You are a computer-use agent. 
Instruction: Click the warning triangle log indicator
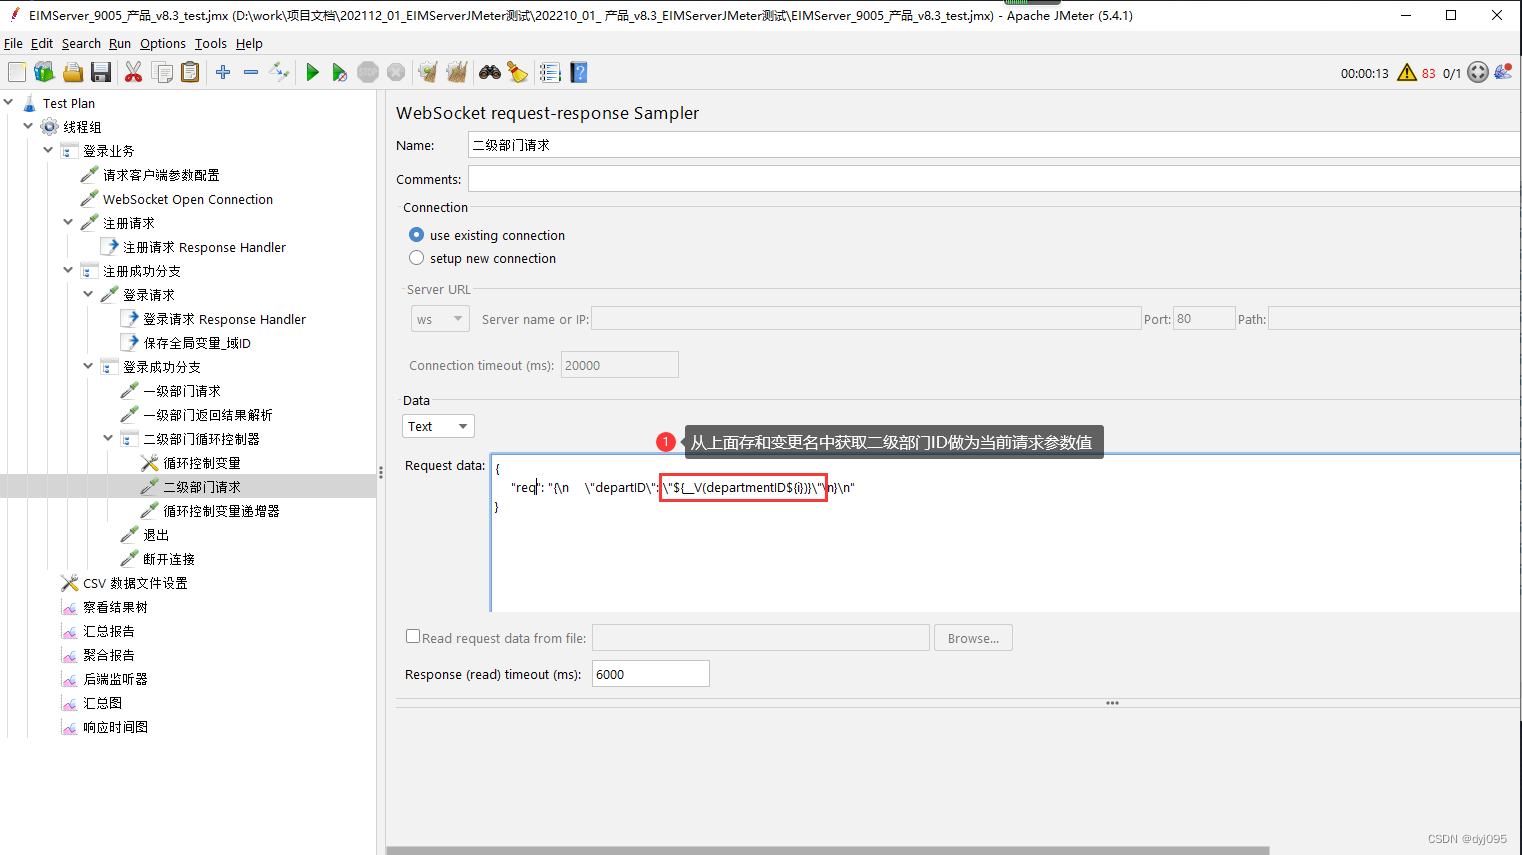click(1407, 72)
